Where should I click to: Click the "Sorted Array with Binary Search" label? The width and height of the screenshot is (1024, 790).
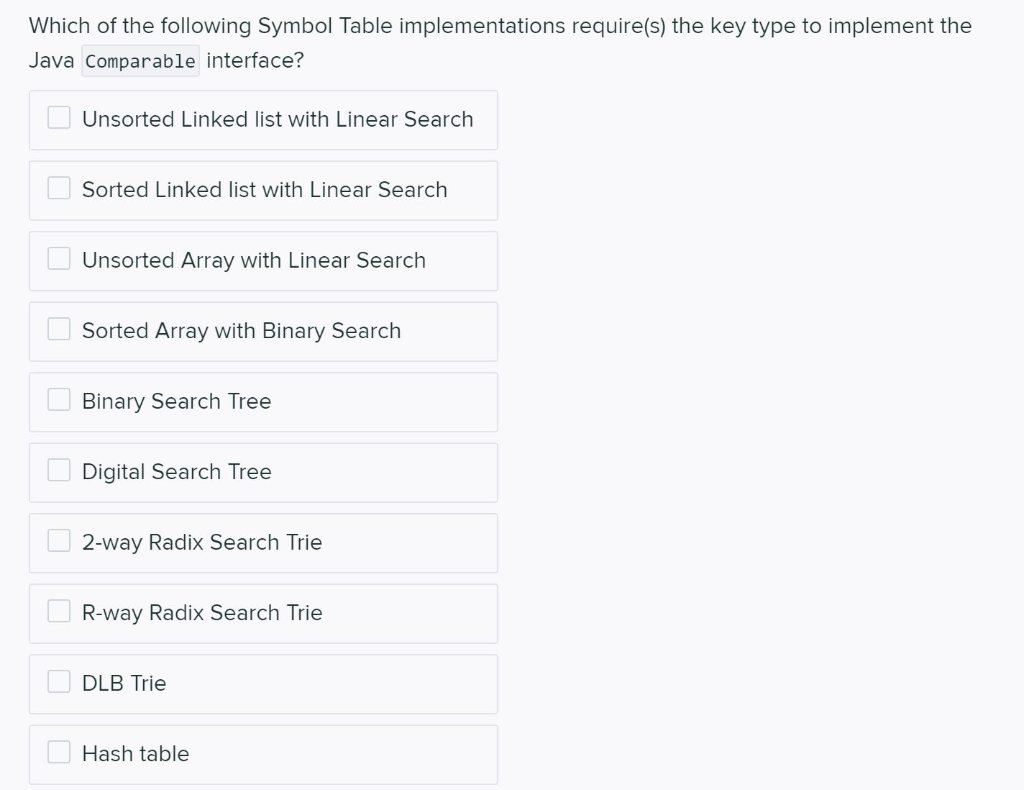(241, 331)
